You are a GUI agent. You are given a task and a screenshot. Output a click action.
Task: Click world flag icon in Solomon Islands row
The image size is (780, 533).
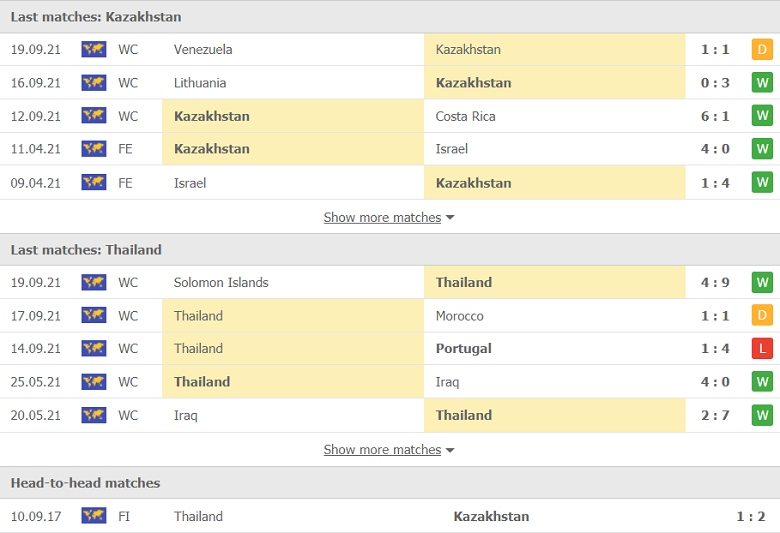tap(94, 282)
